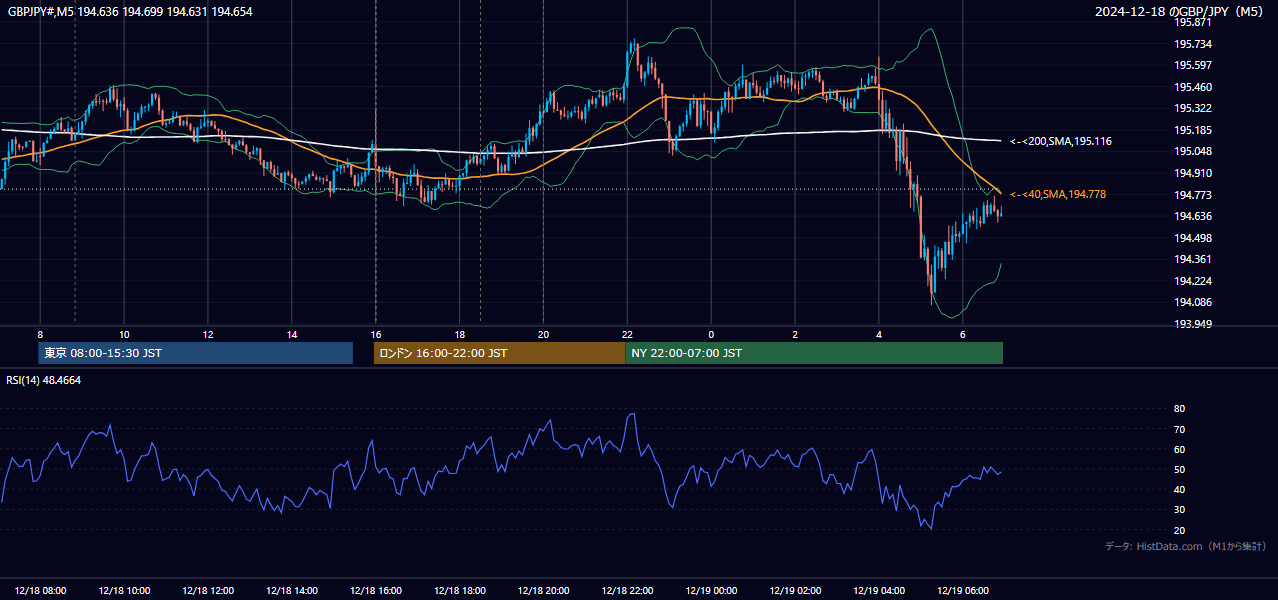Click the RSI axis 60 level
1278x600 pixels.
click(1180, 449)
